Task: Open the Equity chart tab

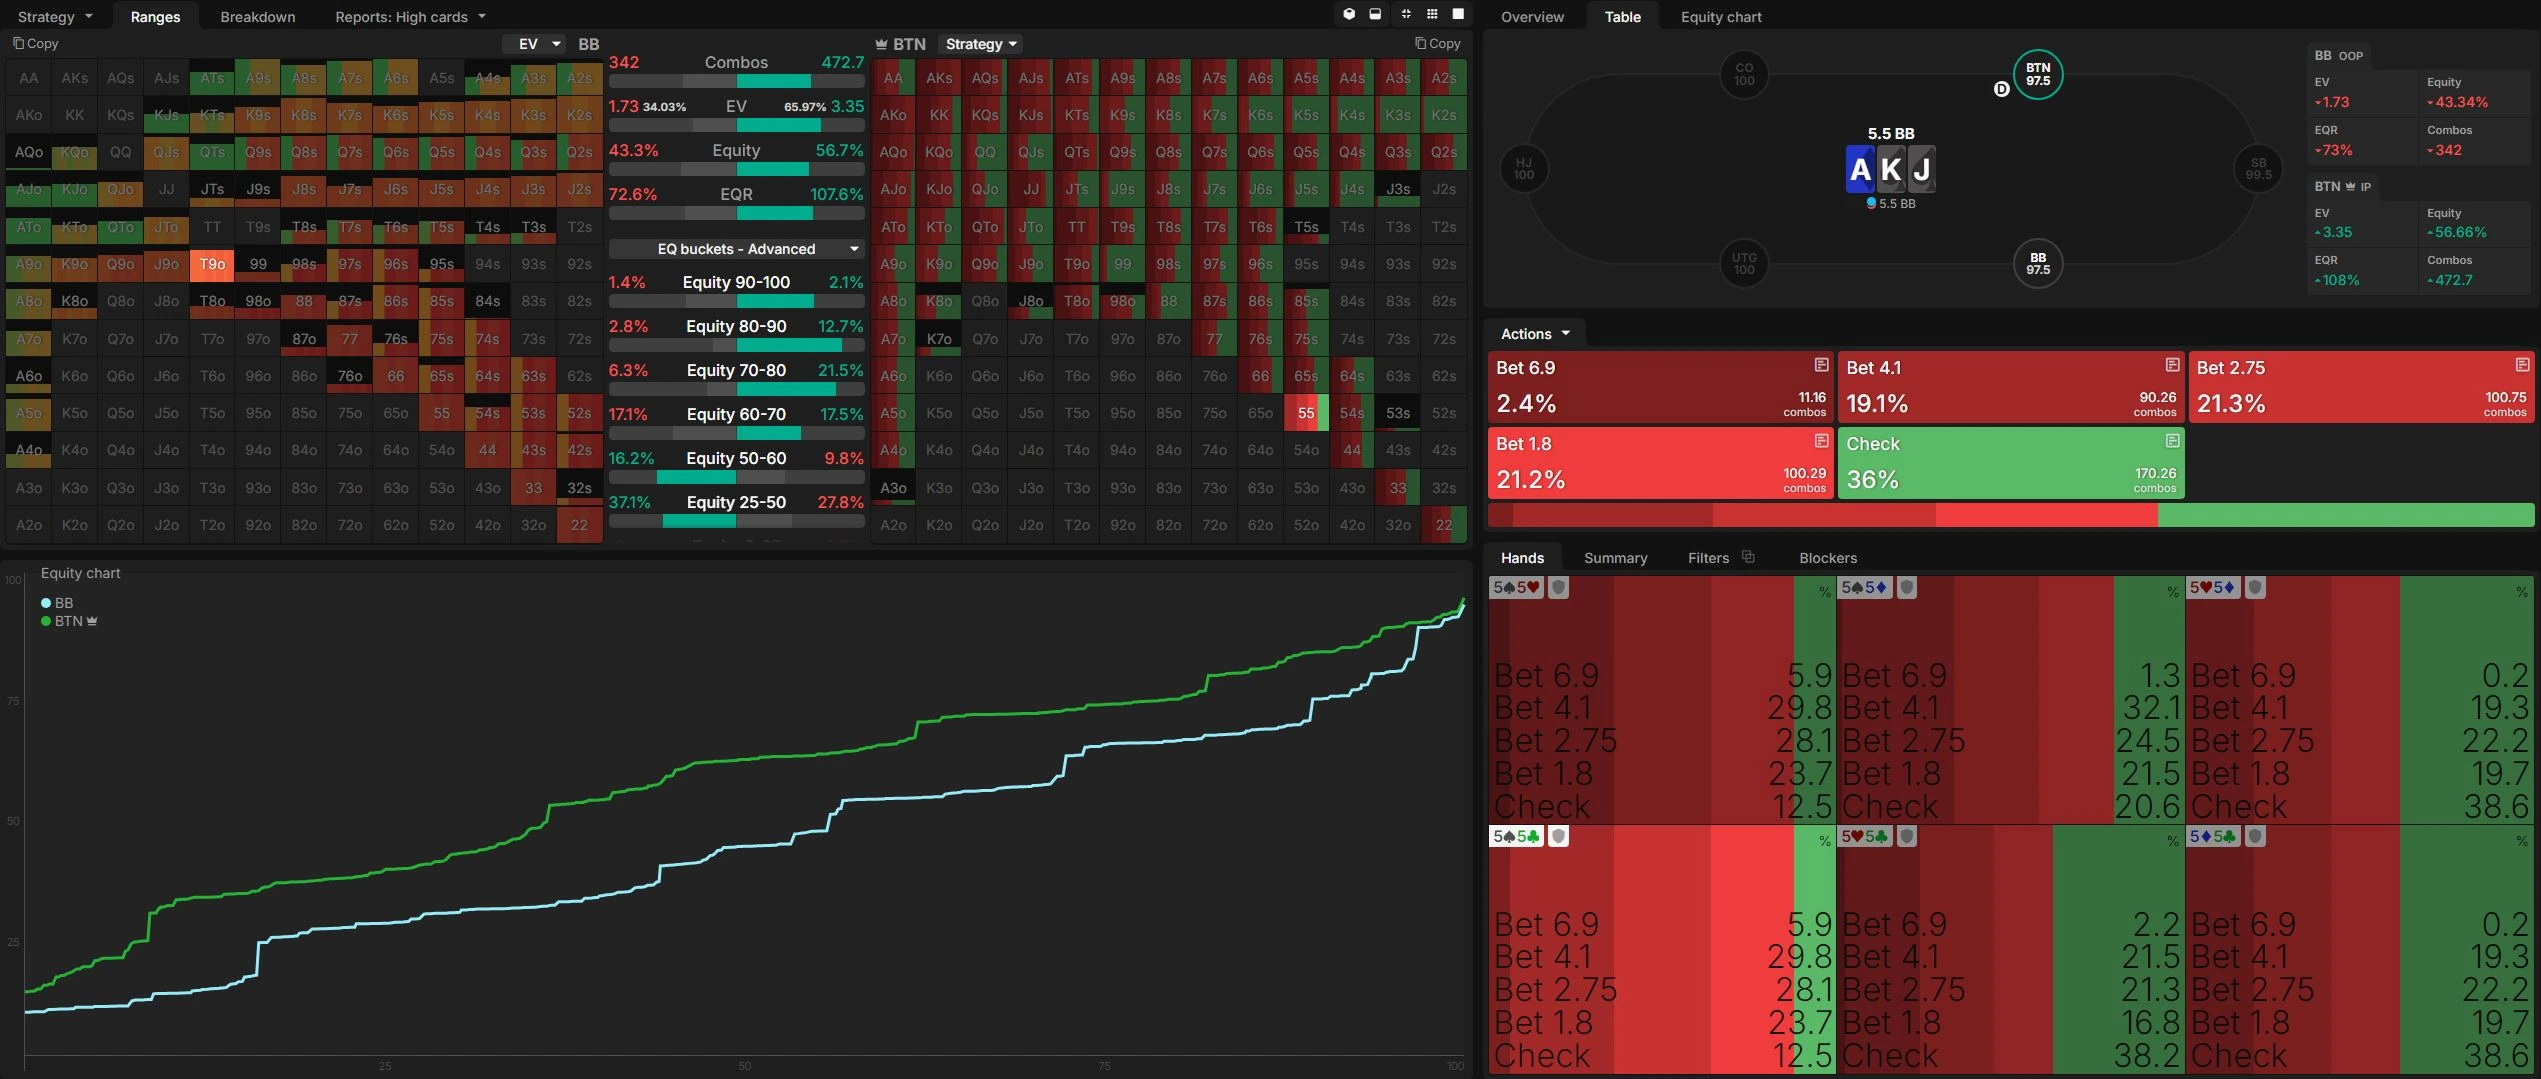Action: (x=1721, y=16)
